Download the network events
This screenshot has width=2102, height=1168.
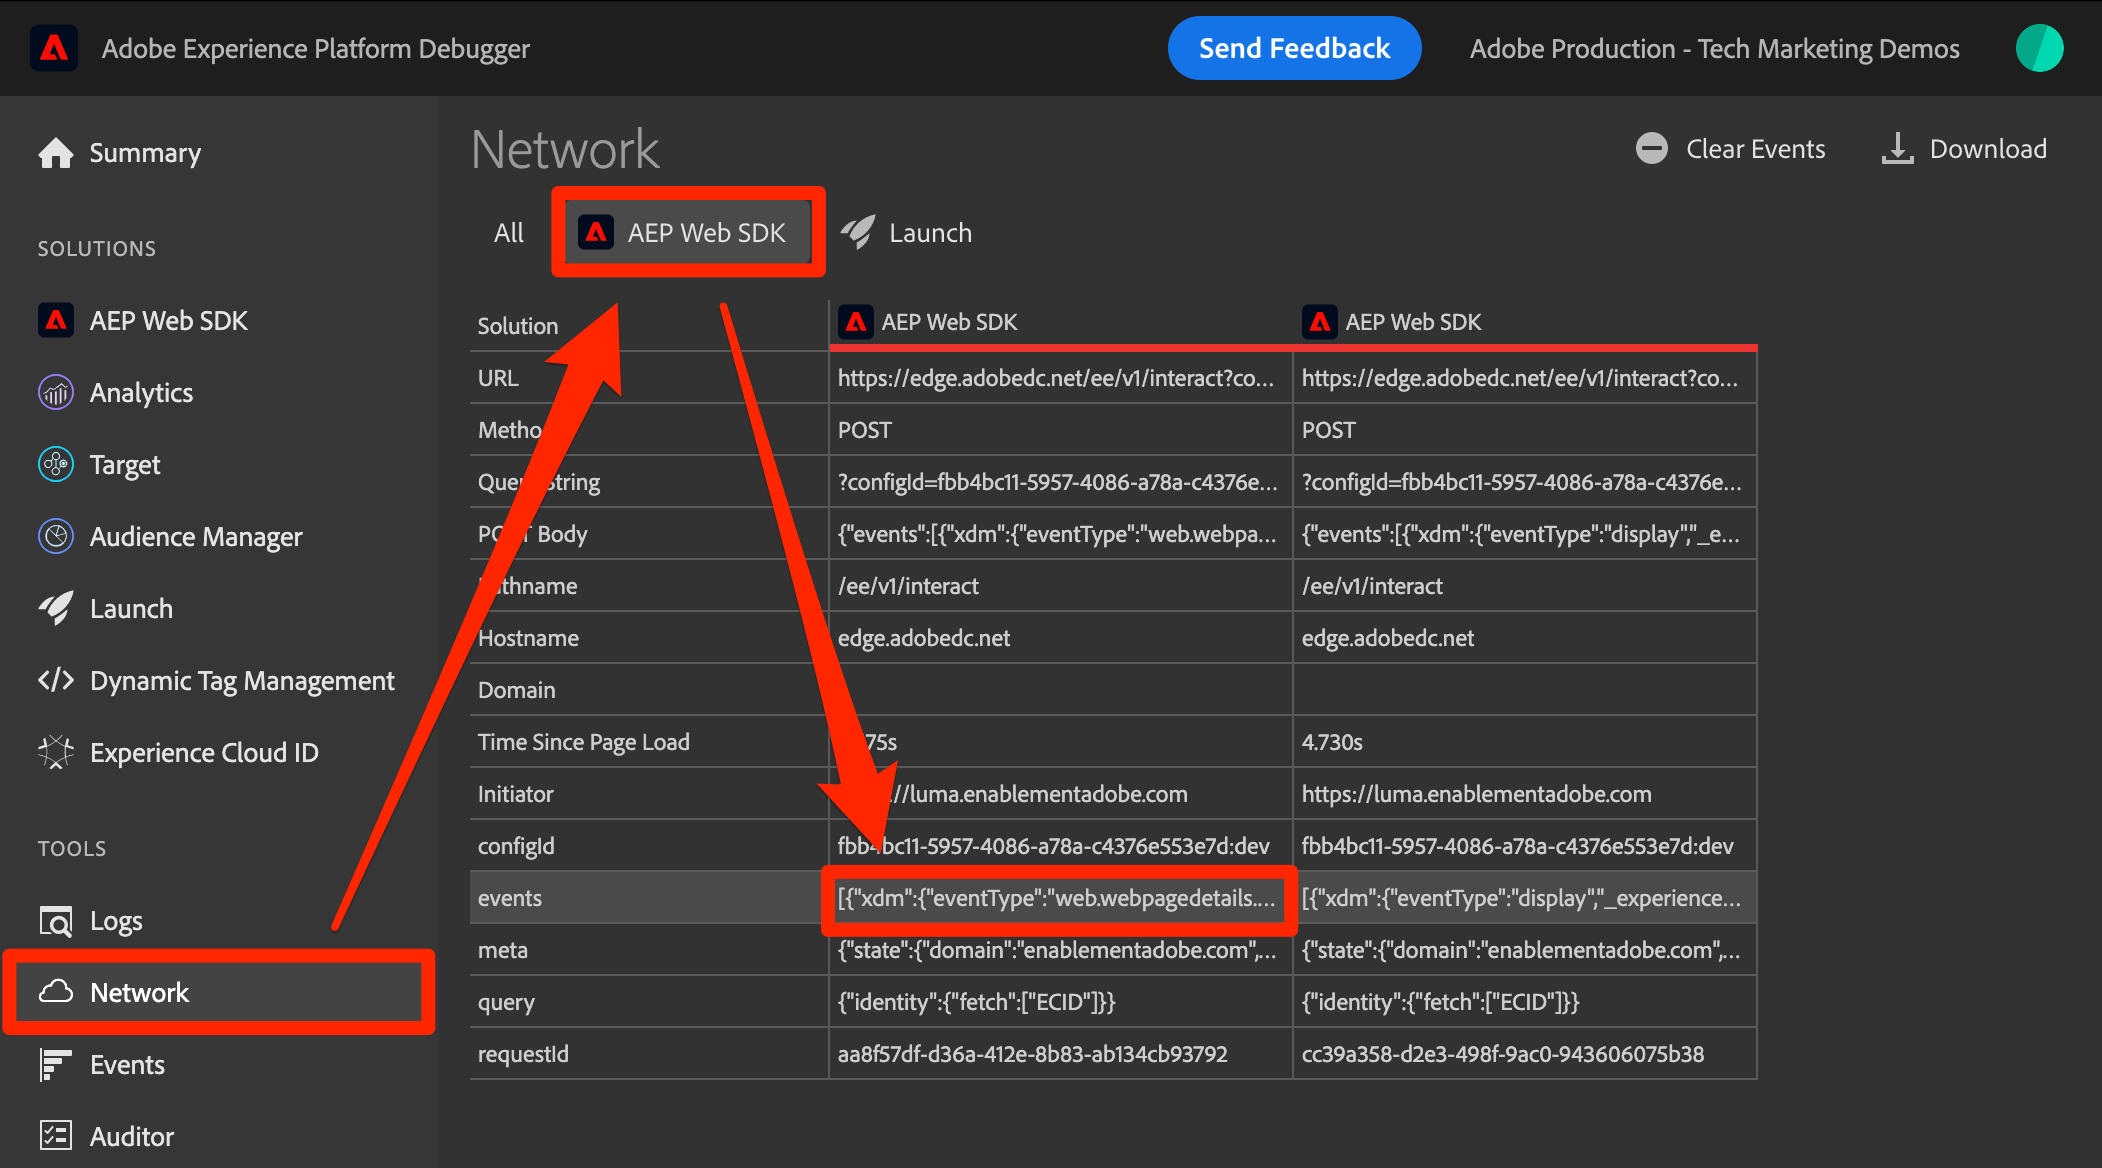pyautogui.click(x=1964, y=149)
